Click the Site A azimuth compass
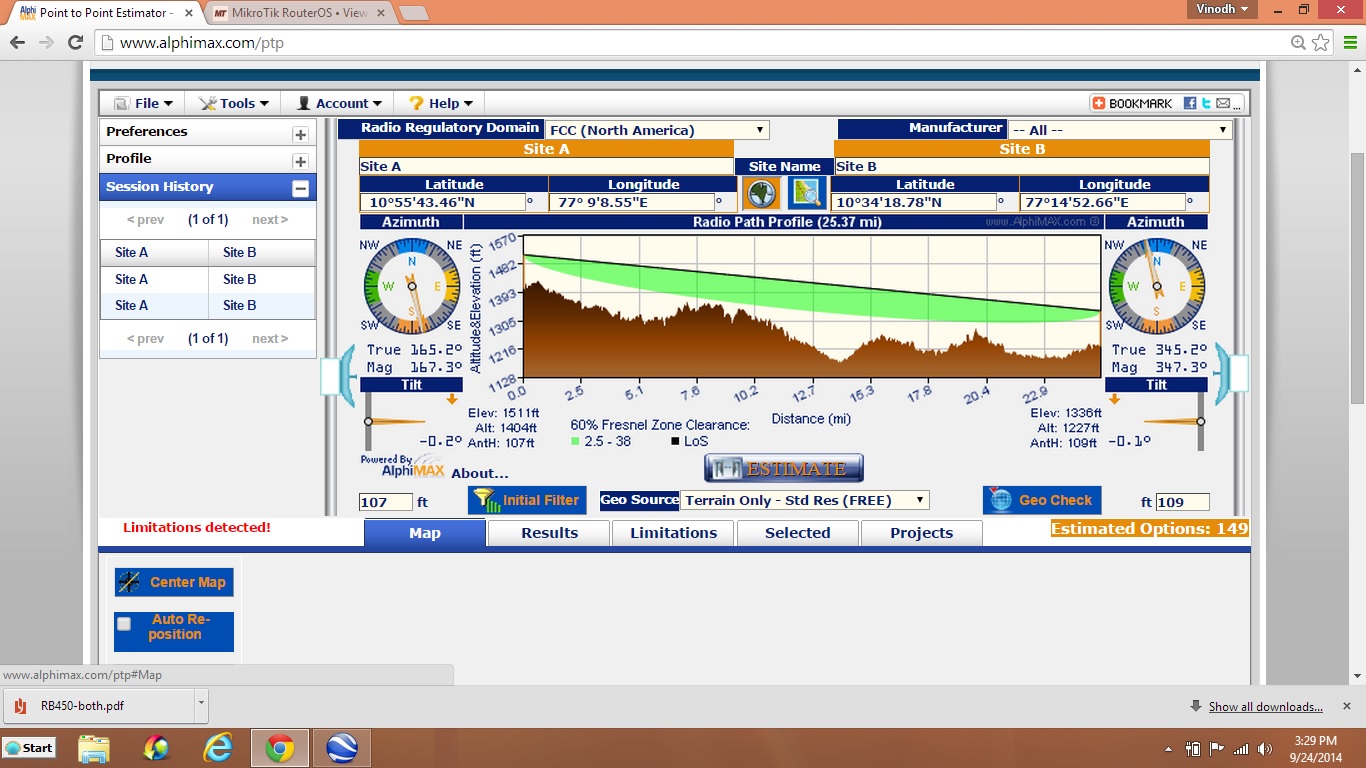1366x768 pixels. click(411, 286)
